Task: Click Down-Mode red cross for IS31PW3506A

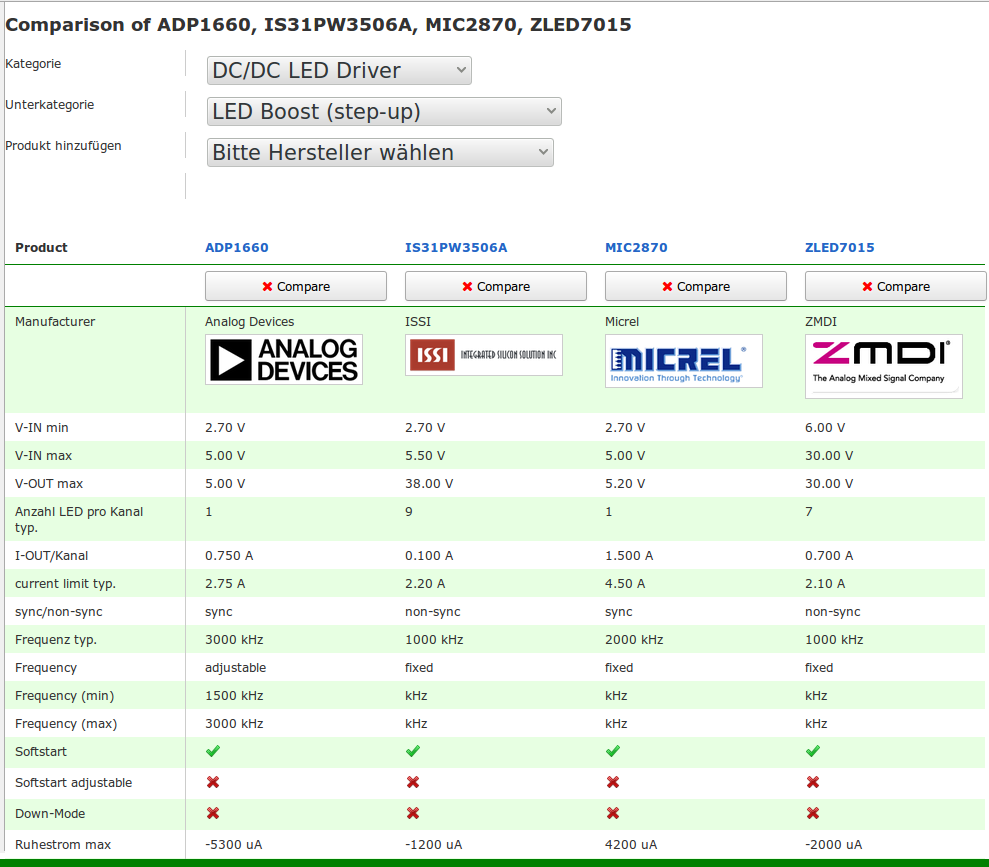Action: pyautogui.click(x=413, y=813)
